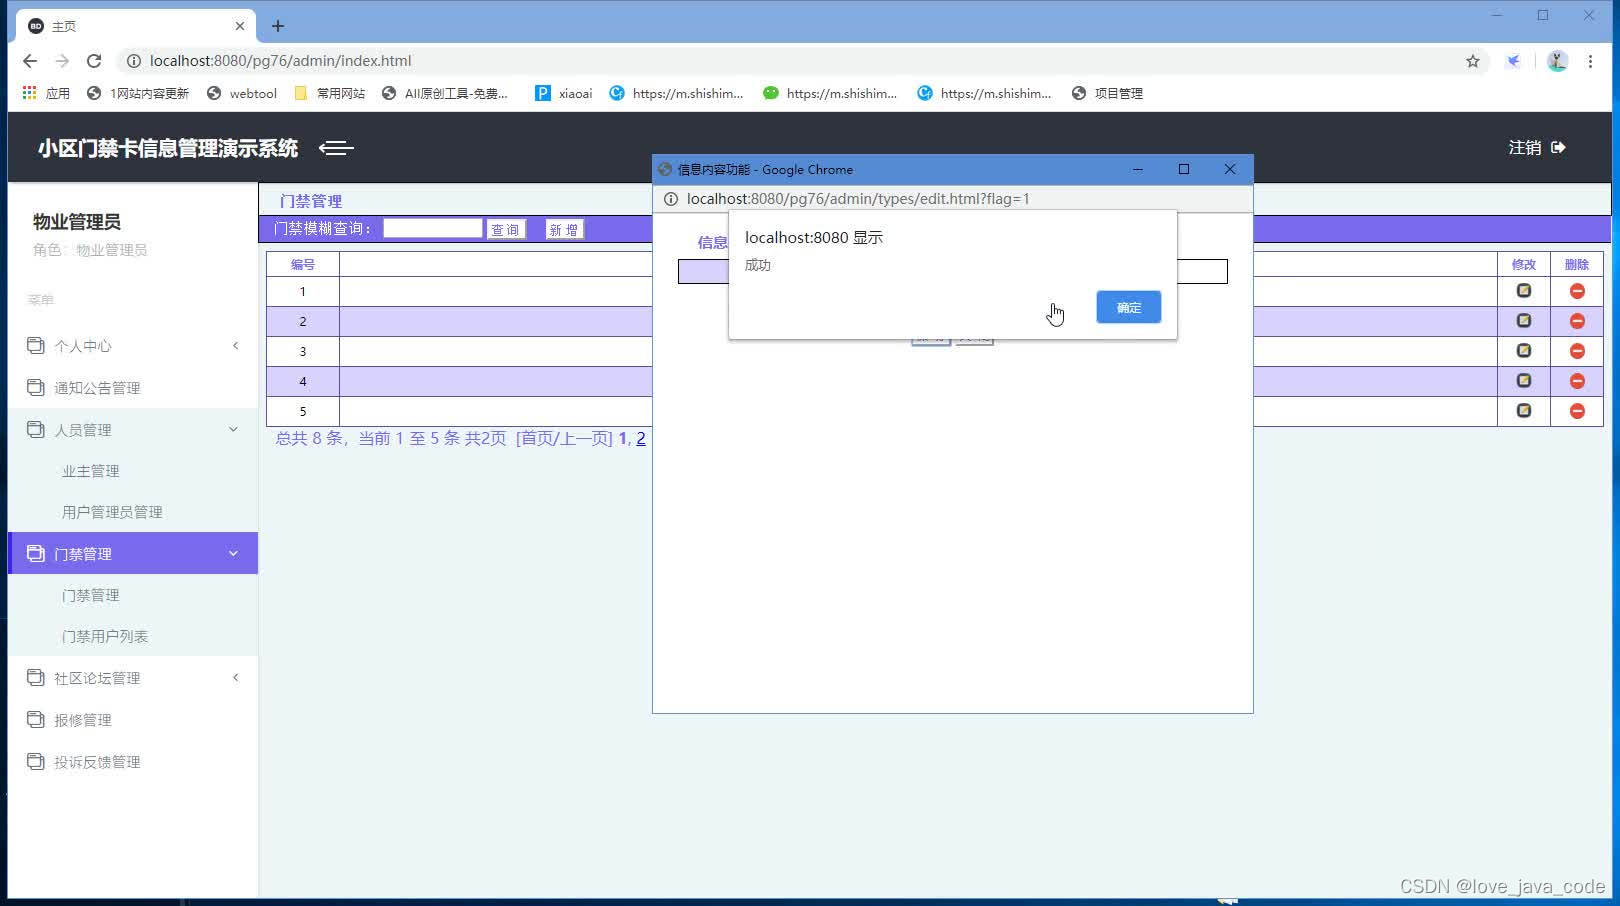Open the 常用网站 bookmark folder
This screenshot has height=906, width=1620.
[x=330, y=93]
